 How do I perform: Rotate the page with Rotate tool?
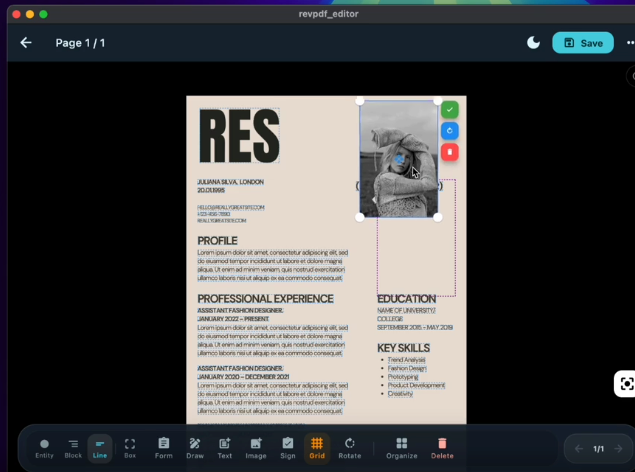pos(349,447)
